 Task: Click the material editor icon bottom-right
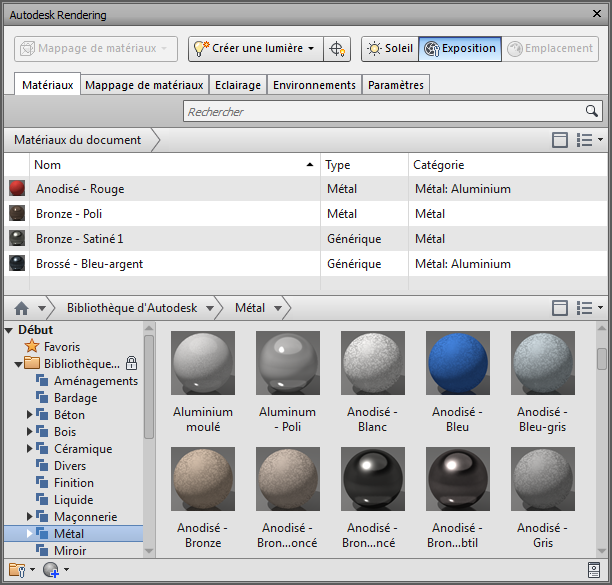[594, 570]
